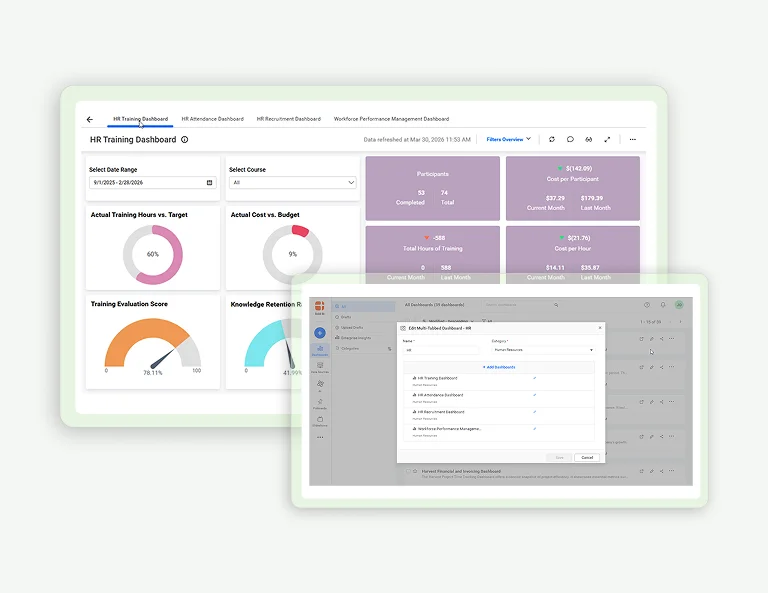
Task: Click the Bold BI logo in sidebar
Action: point(320,307)
